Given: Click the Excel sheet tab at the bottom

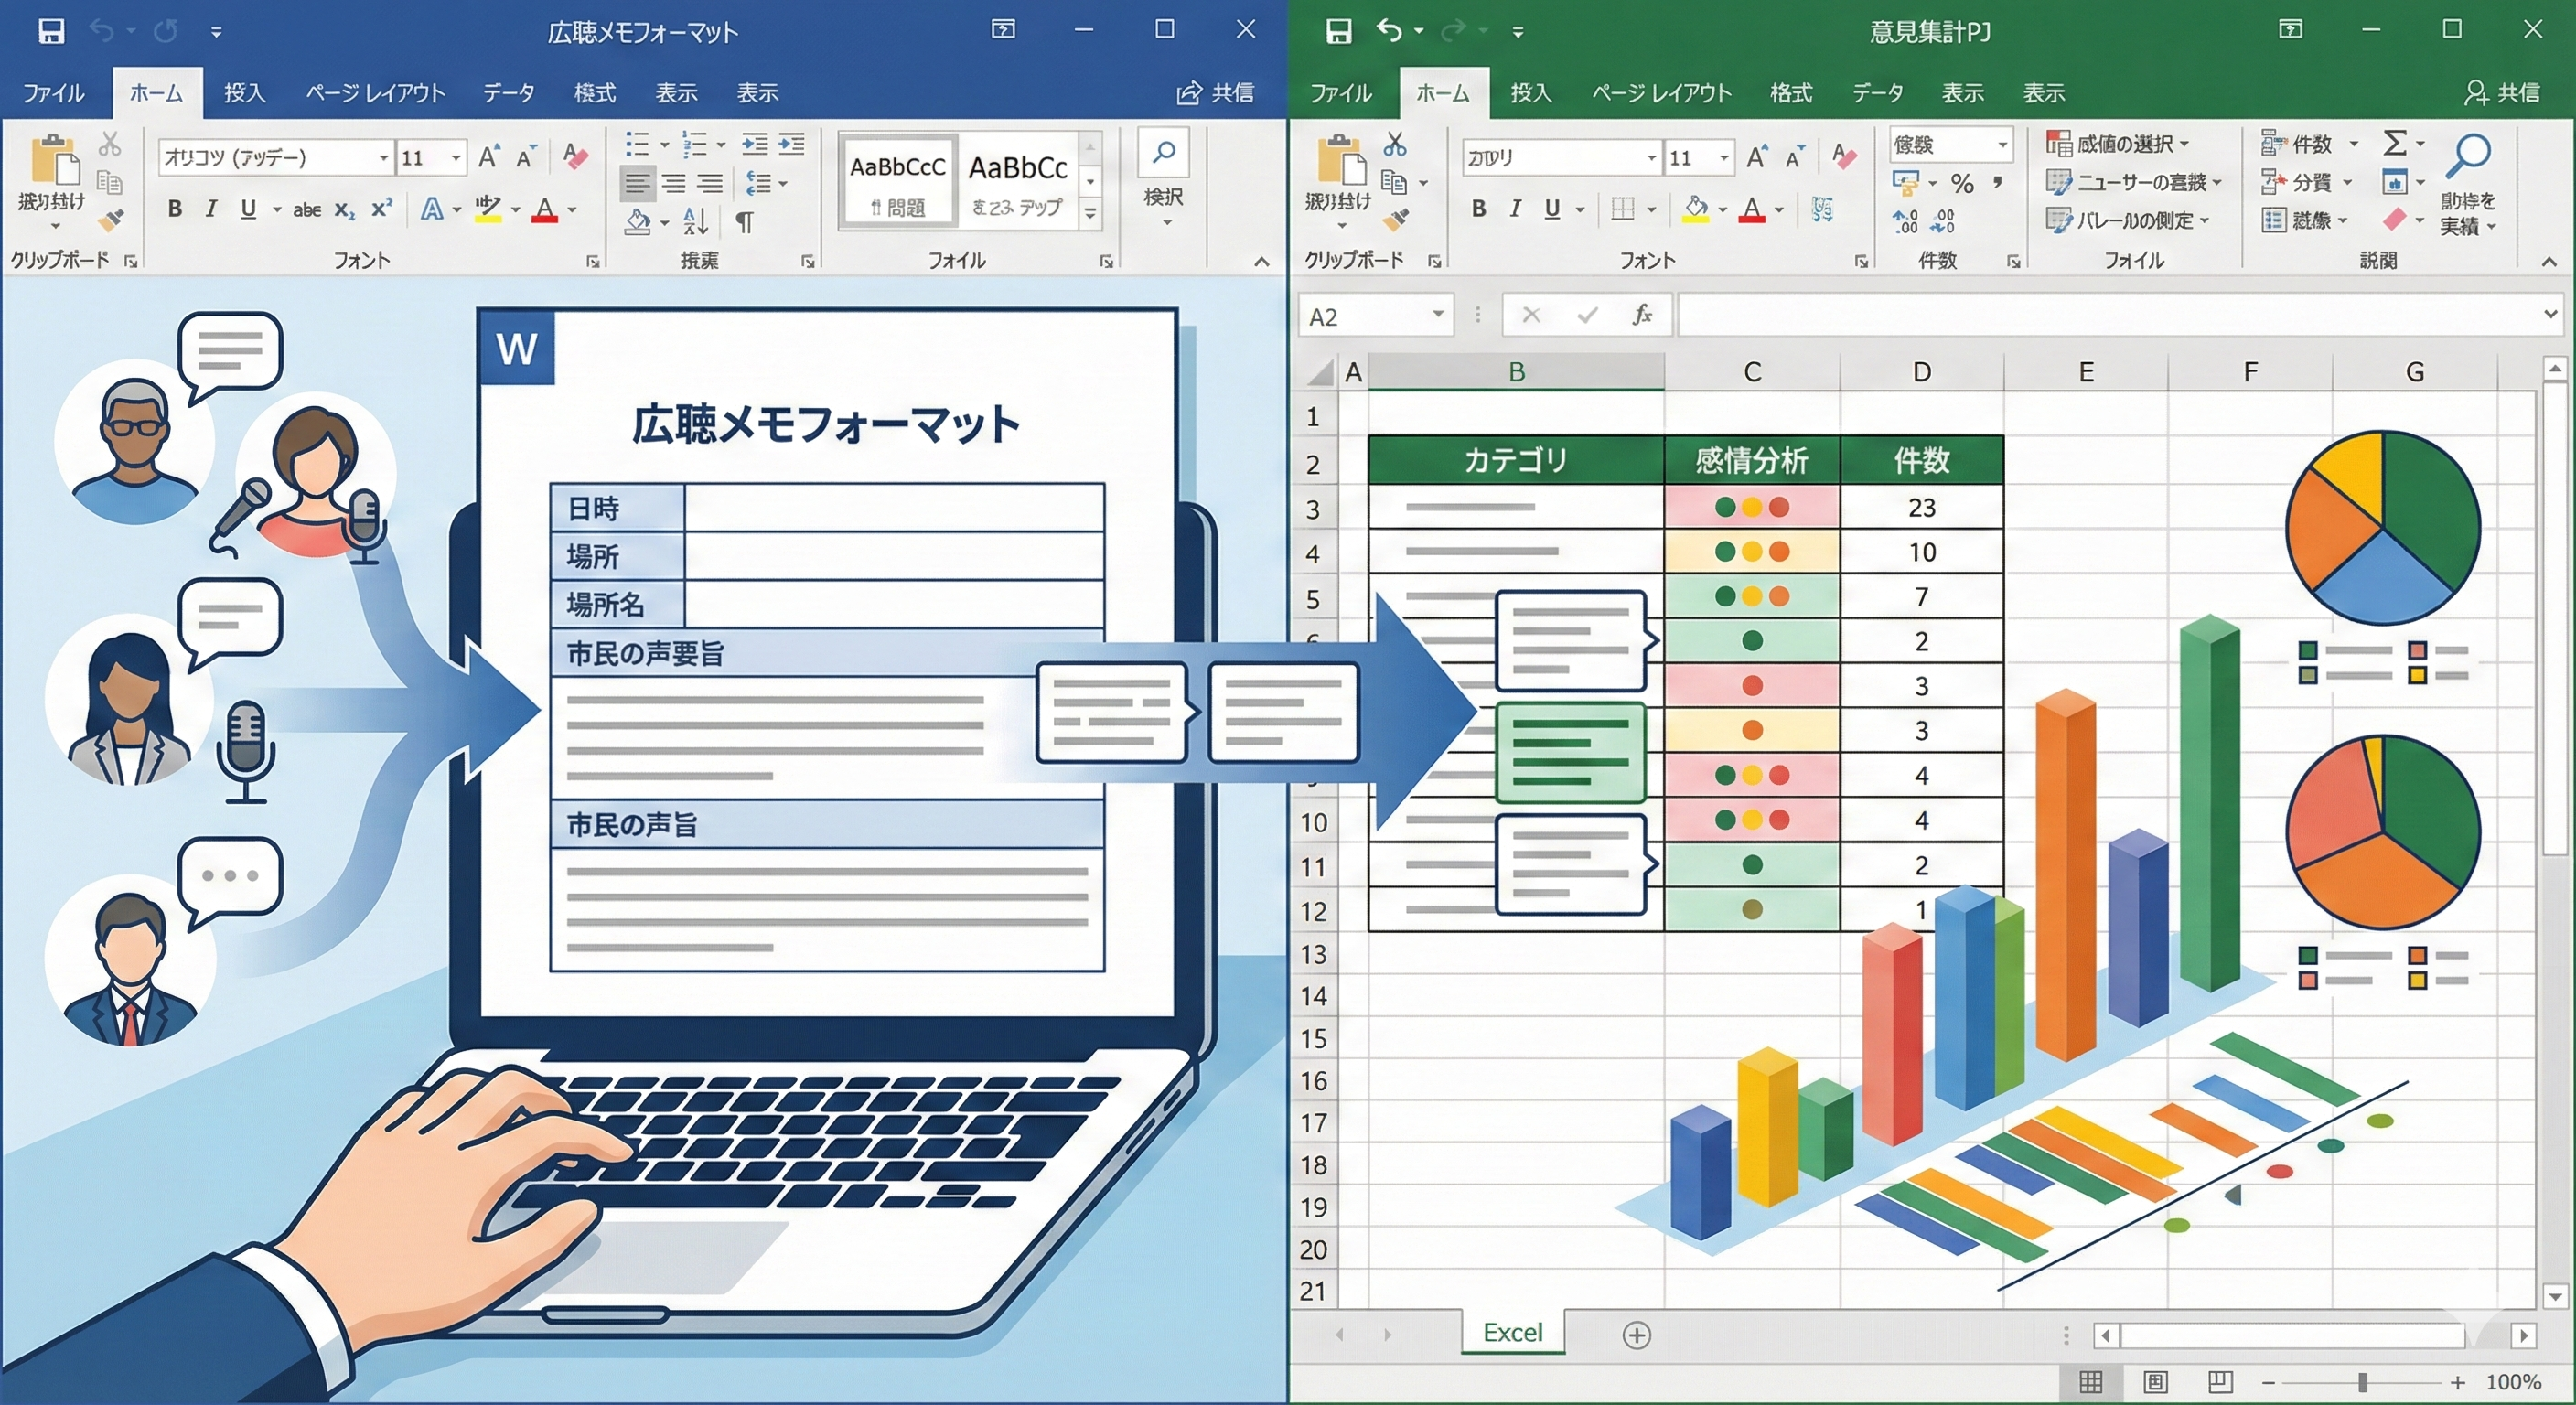Looking at the screenshot, I should click(1513, 1332).
